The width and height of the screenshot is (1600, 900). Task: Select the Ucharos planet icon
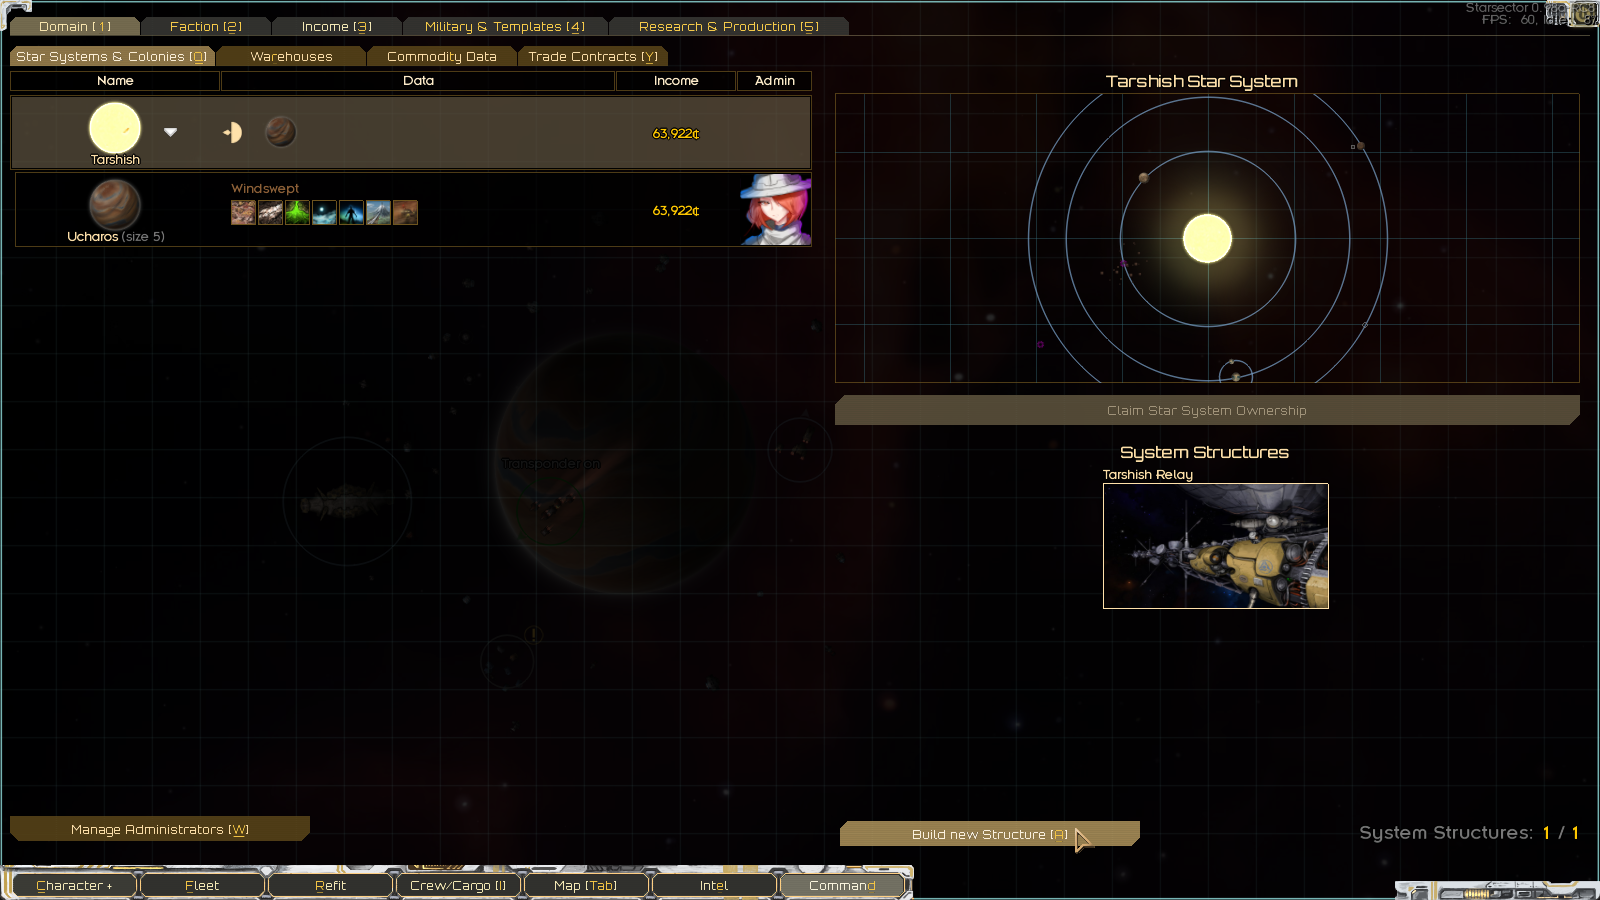(115, 204)
